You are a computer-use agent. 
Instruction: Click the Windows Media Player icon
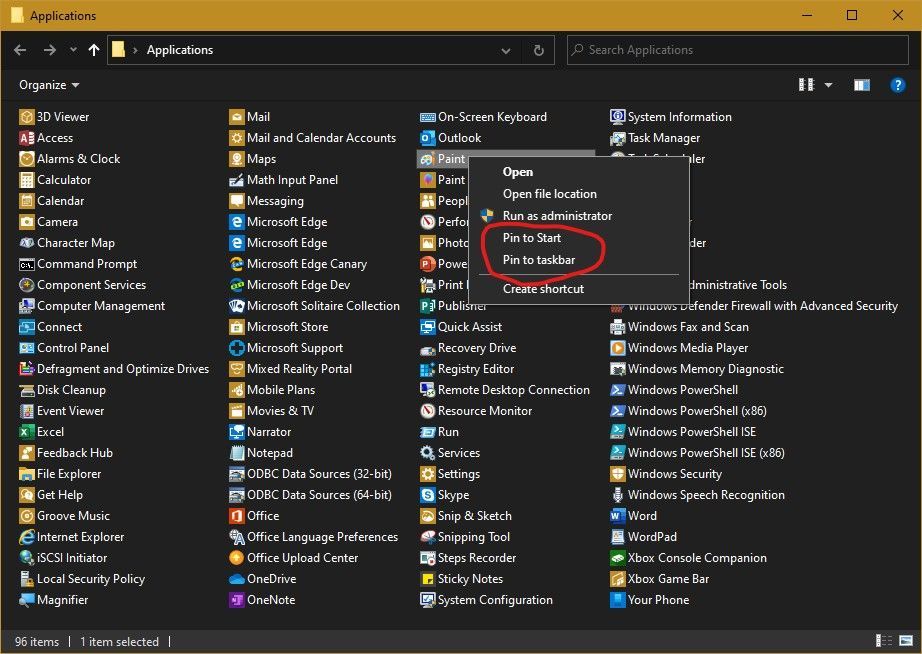coord(617,348)
